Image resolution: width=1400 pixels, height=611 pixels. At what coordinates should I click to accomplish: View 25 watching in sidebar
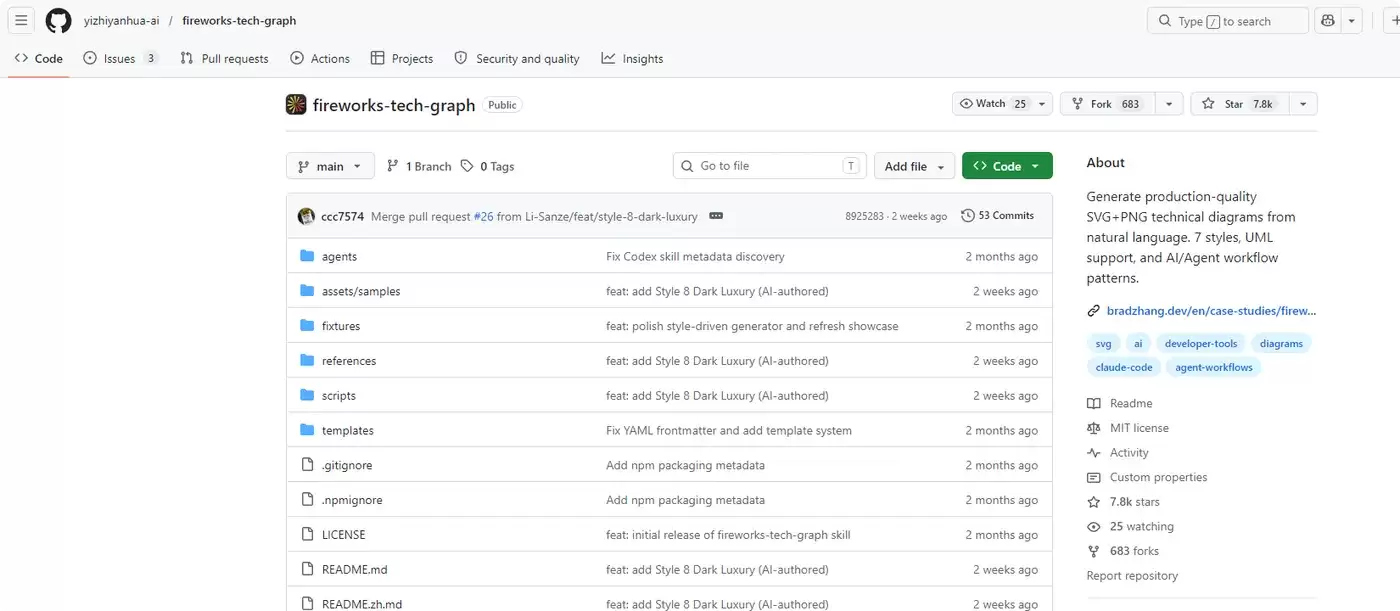click(x=1131, y=526)
